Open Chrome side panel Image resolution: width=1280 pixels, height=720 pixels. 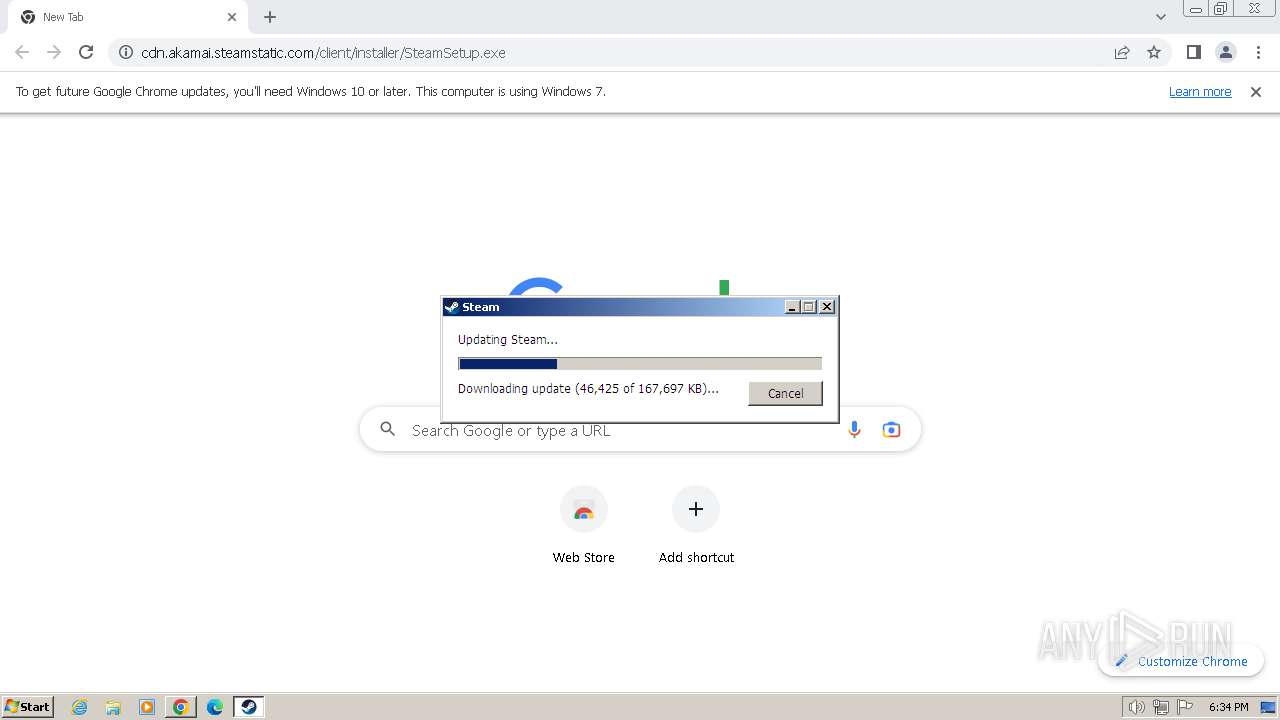1193,52
